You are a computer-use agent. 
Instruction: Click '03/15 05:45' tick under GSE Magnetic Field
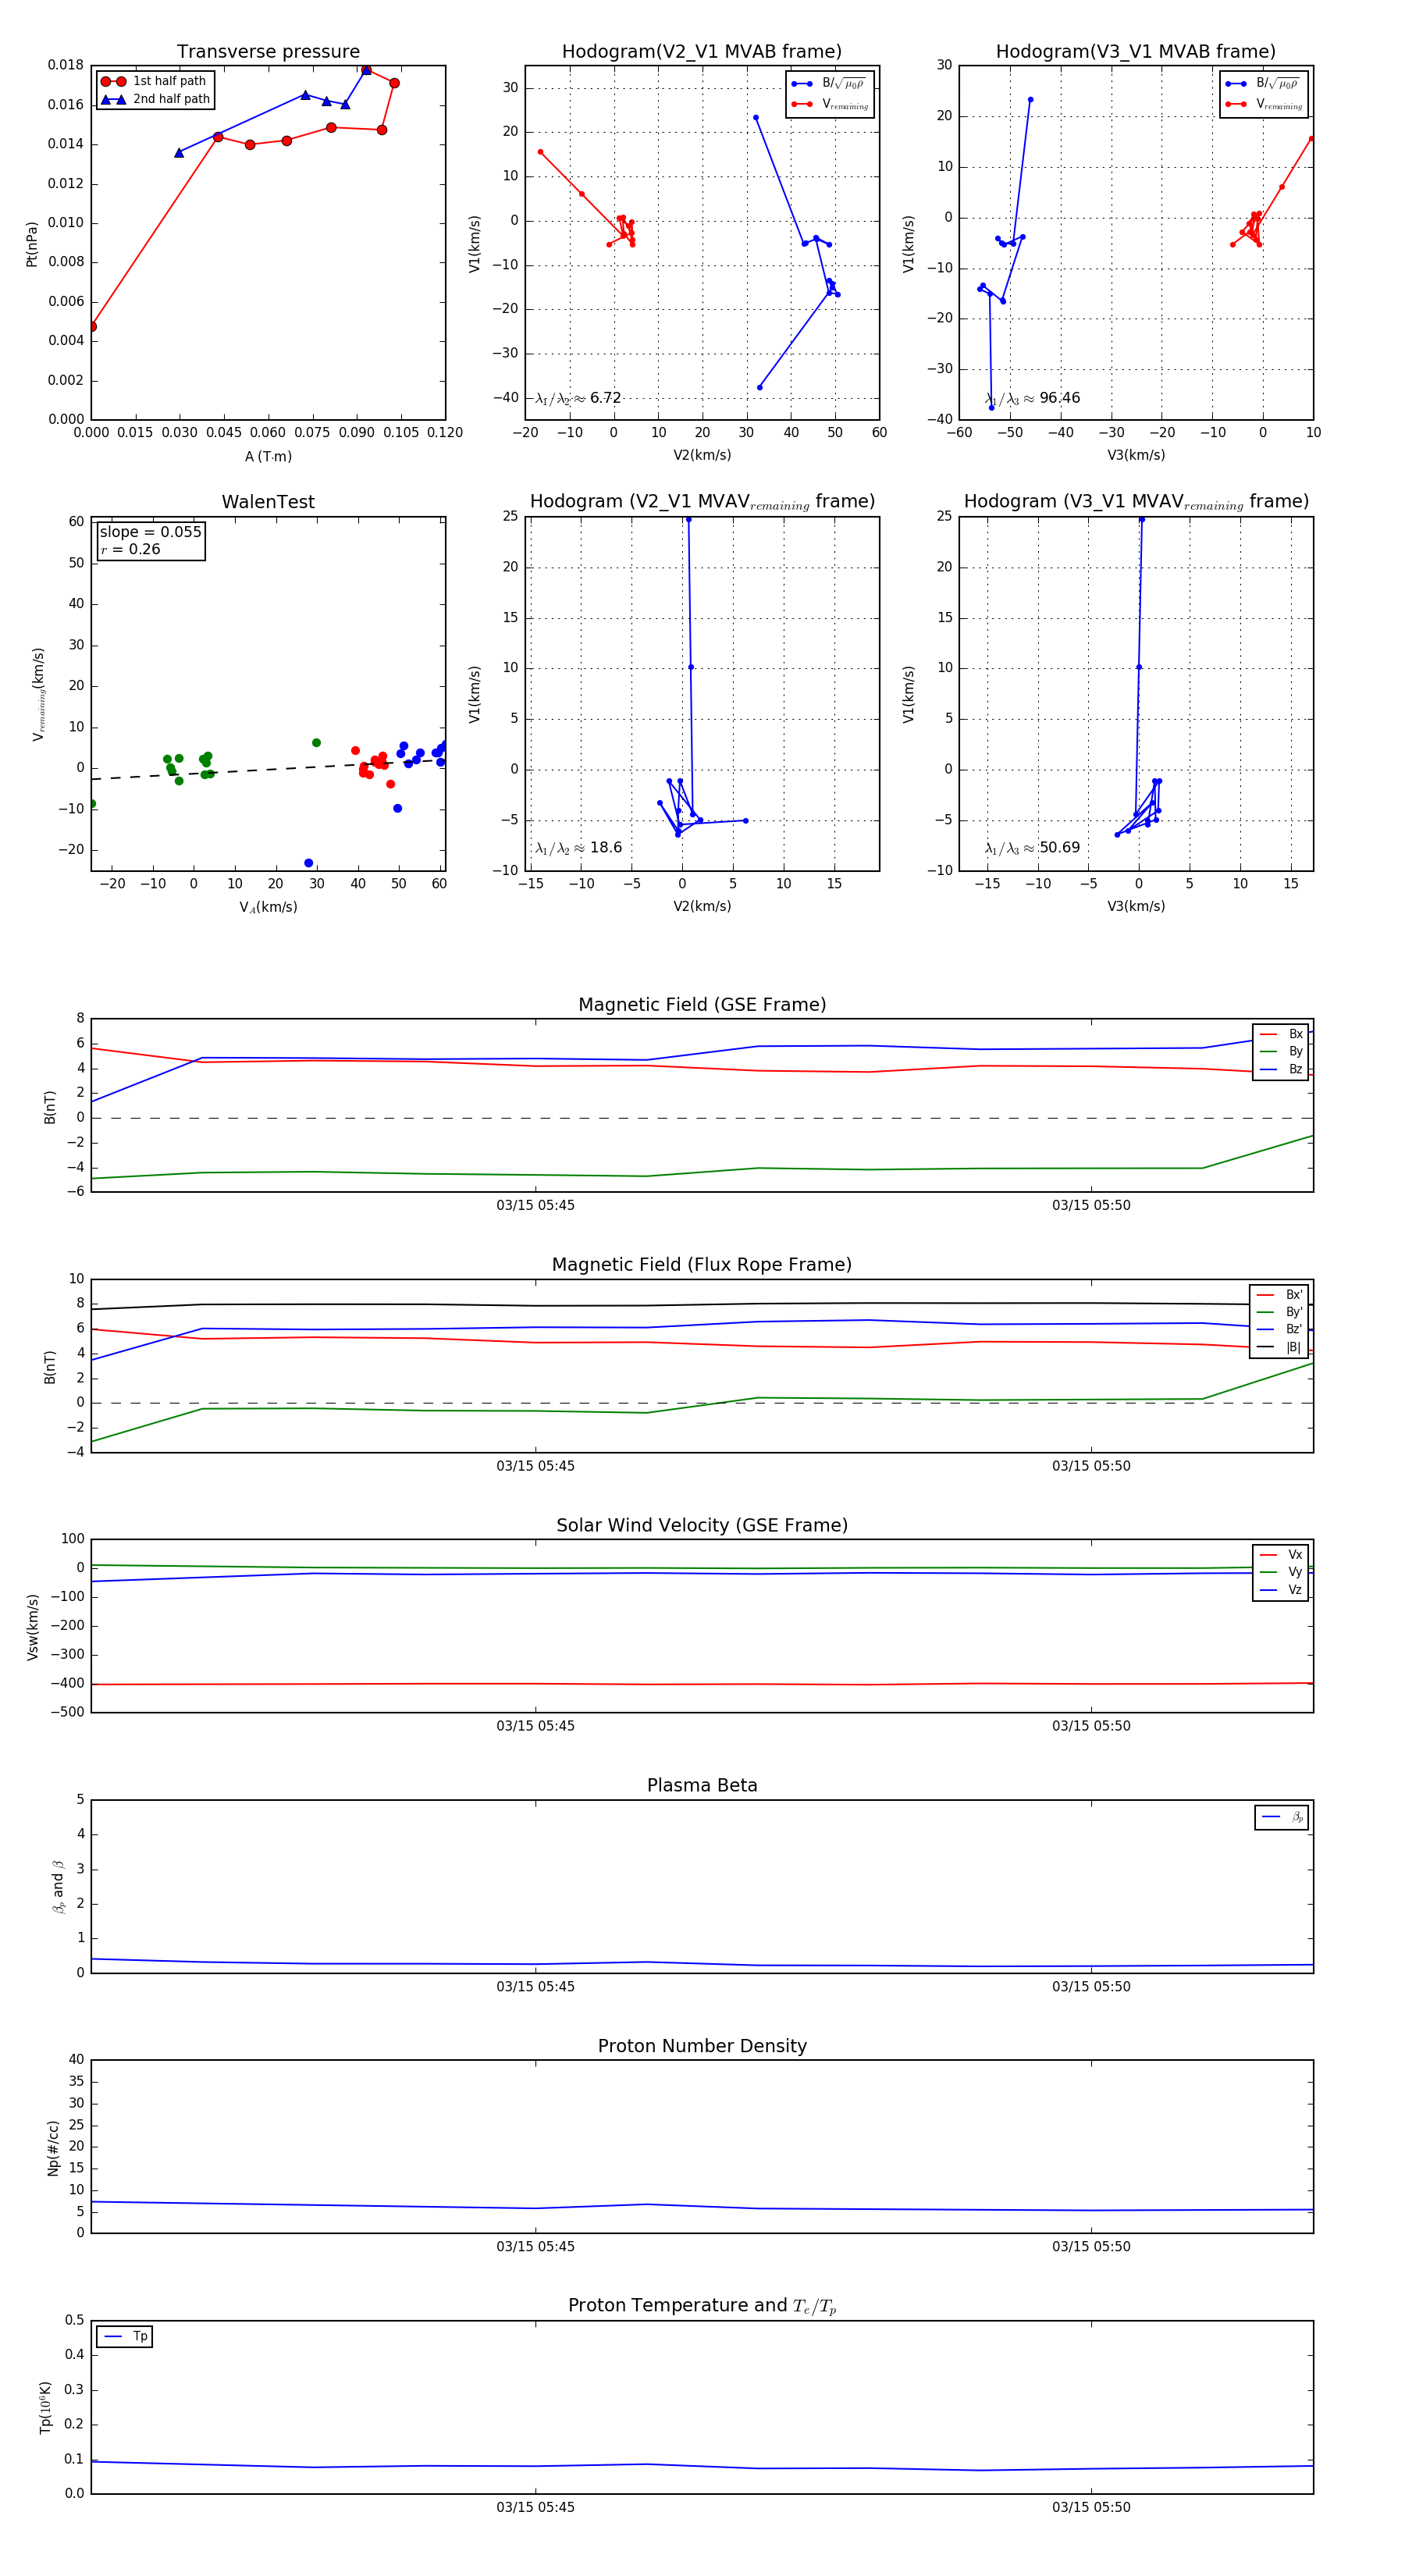535,1206
